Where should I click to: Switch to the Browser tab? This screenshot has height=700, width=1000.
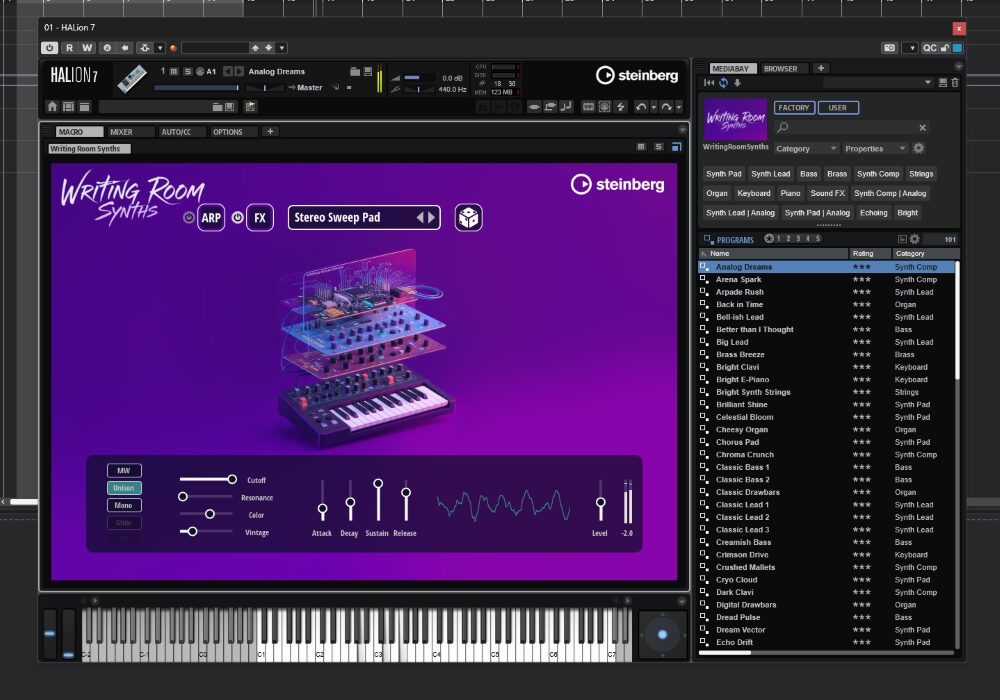(781, 68)
